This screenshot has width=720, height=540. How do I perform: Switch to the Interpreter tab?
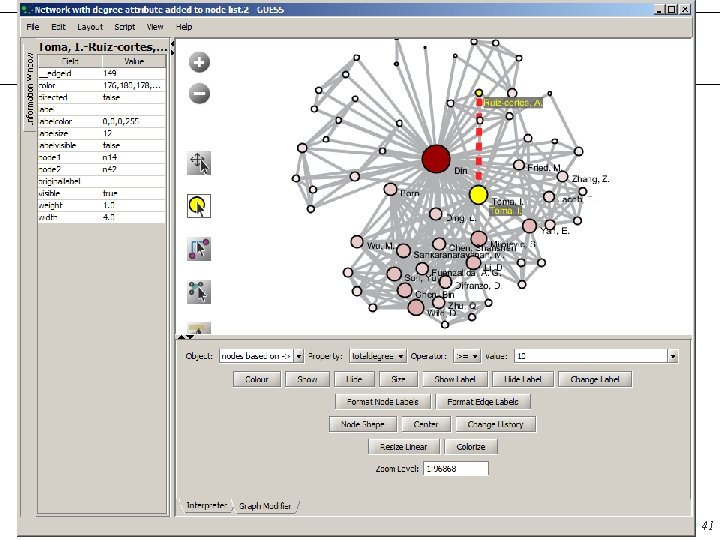click(206, 506)
